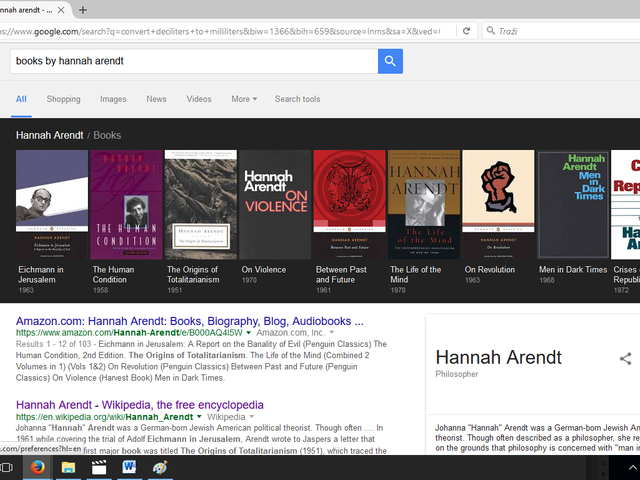Open File Explorer folder icon in taskbar
The width and height of the screenshot is (640, 480).
(x=68, y=467)
